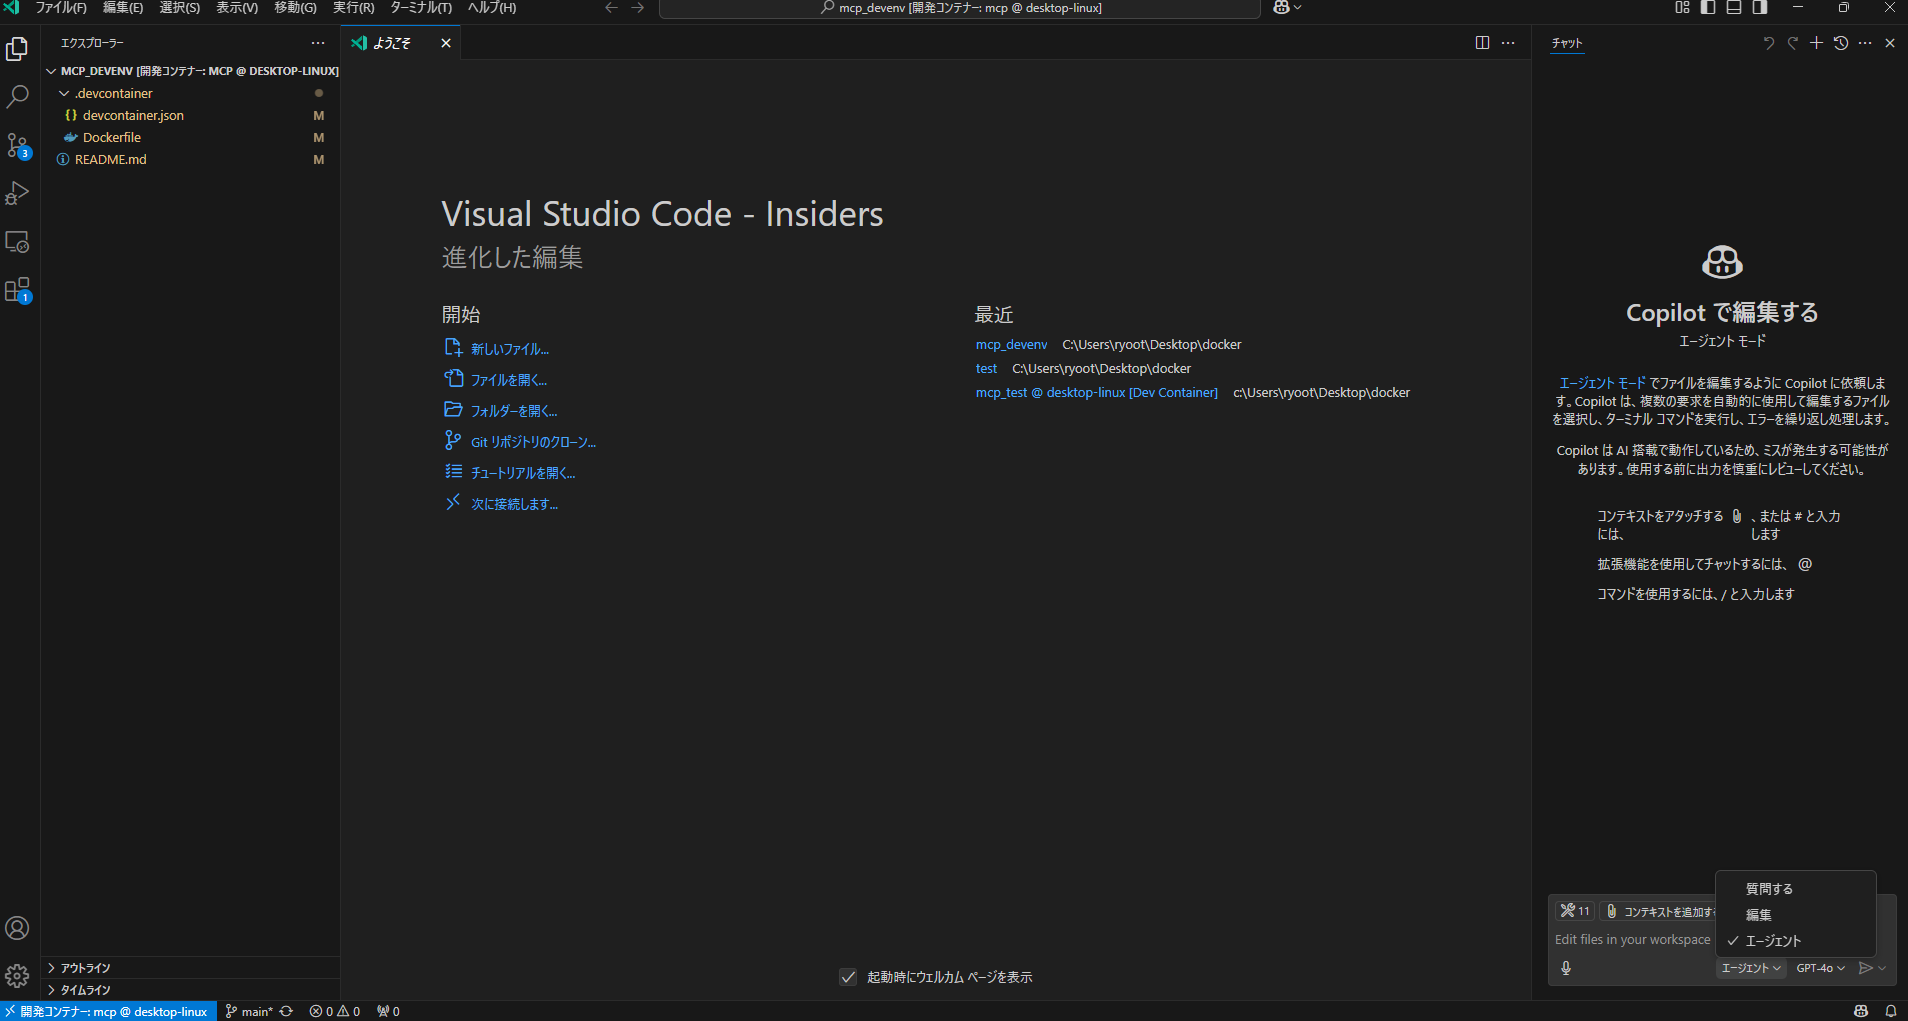Close the chat panel
1908x1021 pixels.
tap(1890, 43)
